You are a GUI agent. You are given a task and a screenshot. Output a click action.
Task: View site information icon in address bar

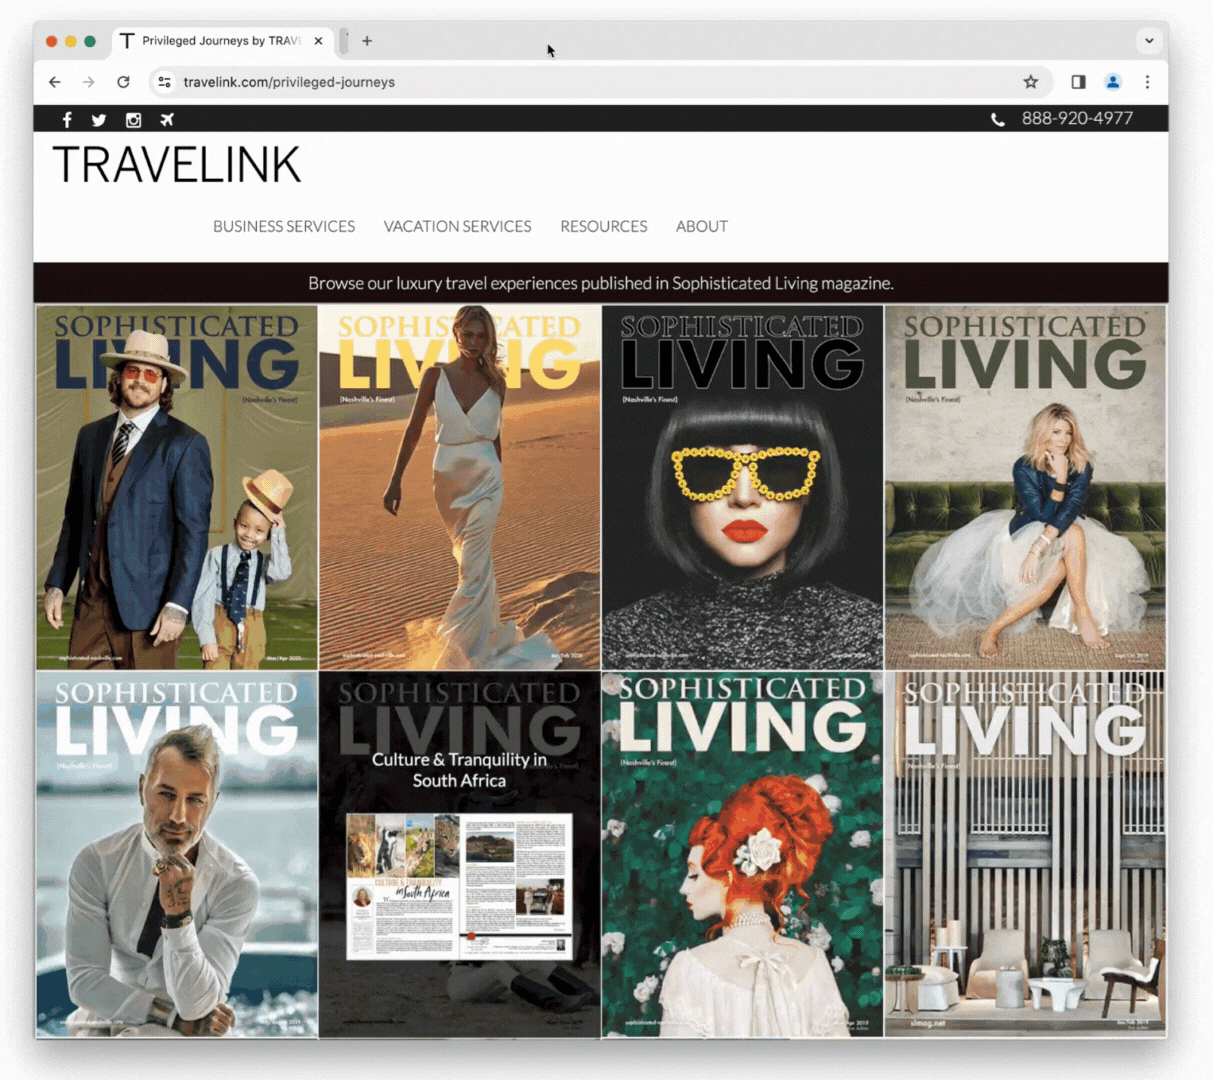165,82
